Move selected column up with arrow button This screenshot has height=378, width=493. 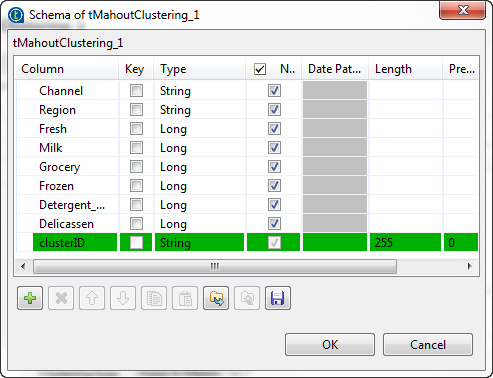tap(92, 298)
